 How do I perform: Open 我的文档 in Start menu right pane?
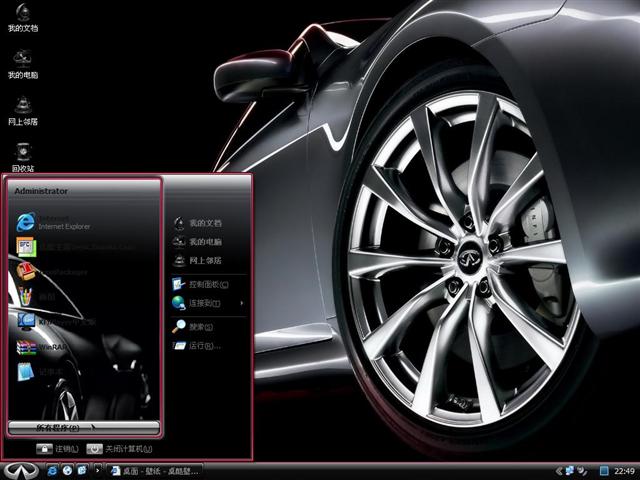(205, 223)
